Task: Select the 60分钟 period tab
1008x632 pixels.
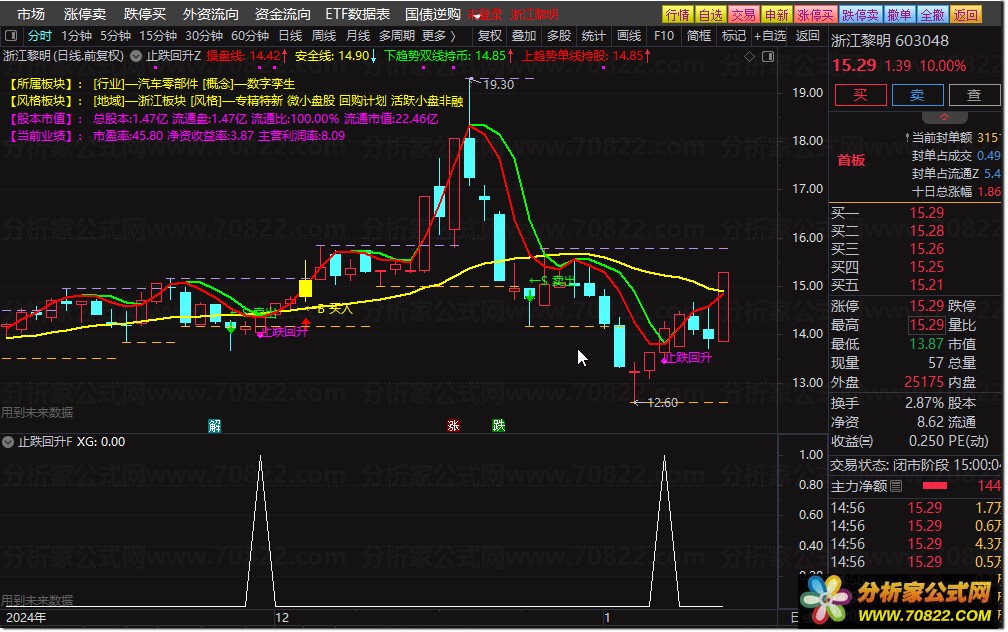Action: click(249, 35)
